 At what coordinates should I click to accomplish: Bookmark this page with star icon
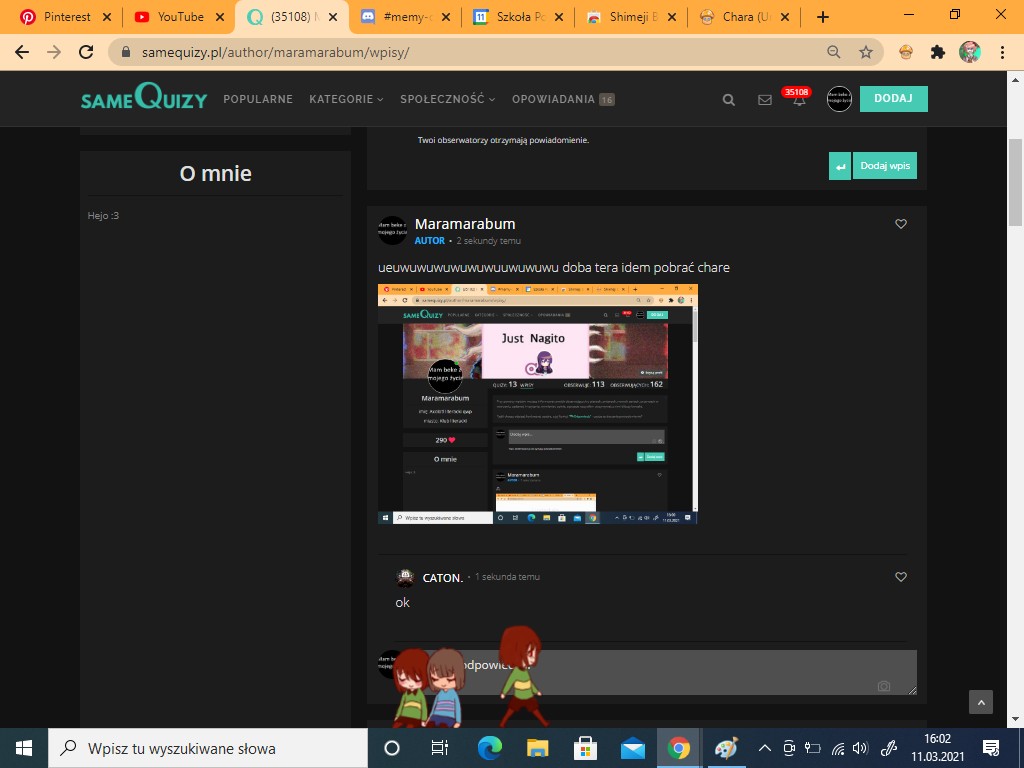point(866,52)
